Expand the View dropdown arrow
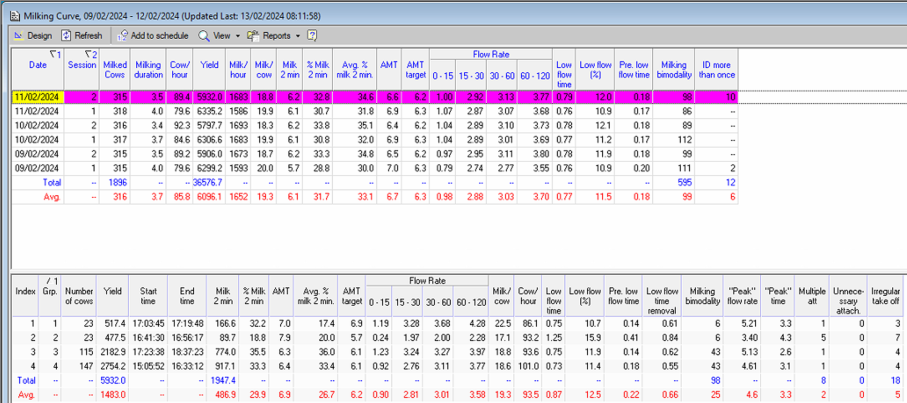Image resolution: width=907 pixels, height=403 pixels. (x=237, y=35)
